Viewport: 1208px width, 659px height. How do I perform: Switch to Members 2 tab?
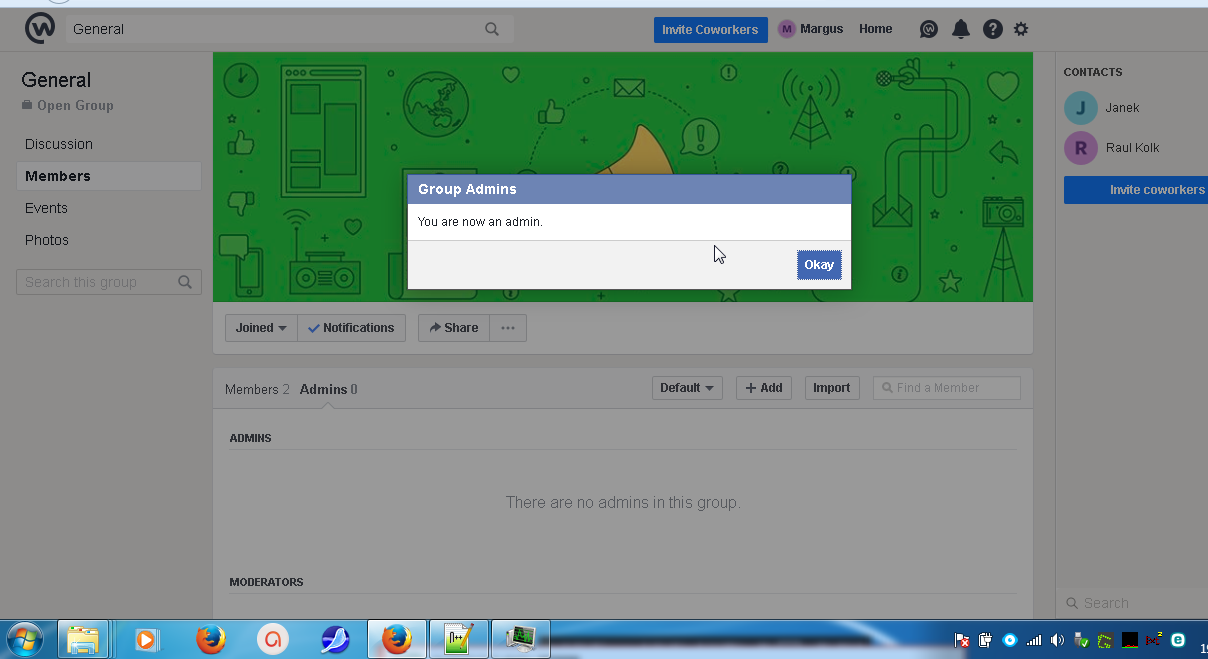point(257,389)
